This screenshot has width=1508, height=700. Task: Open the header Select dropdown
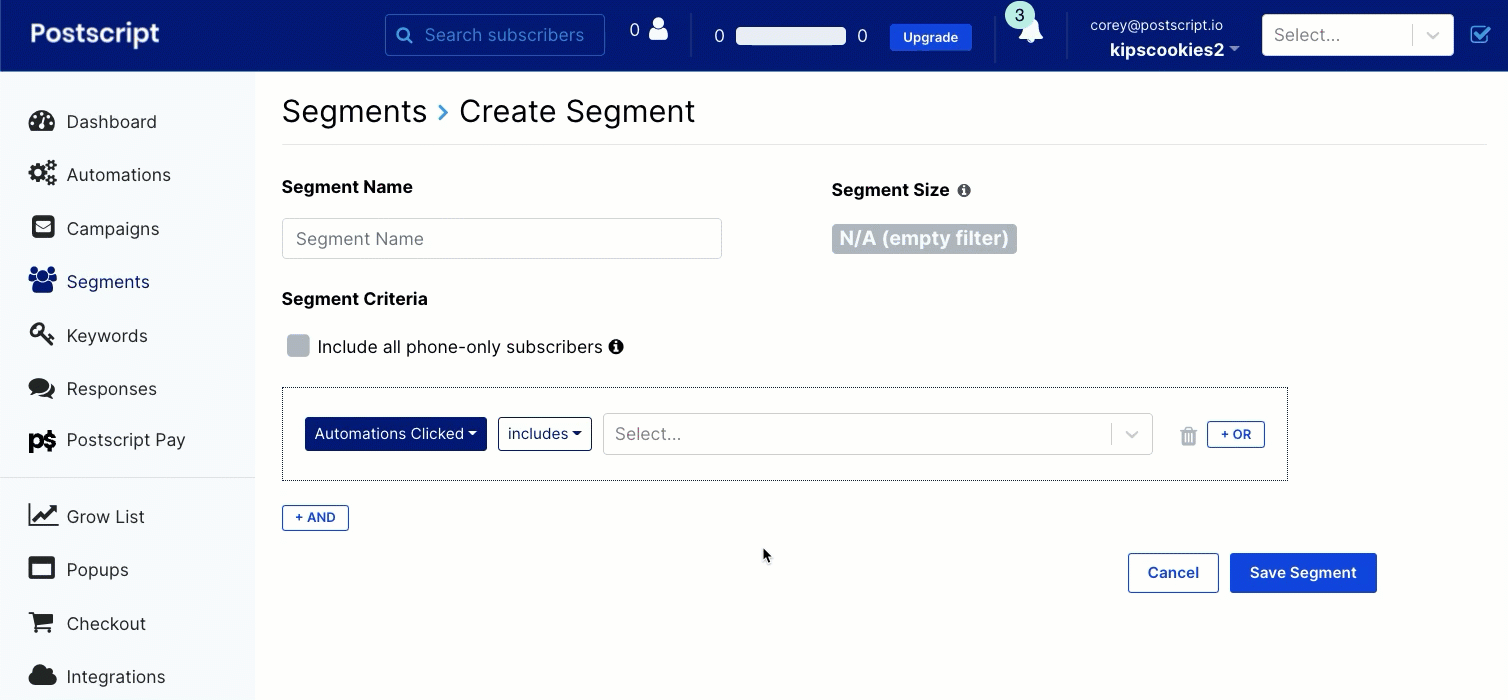(x=1358, y=35)
